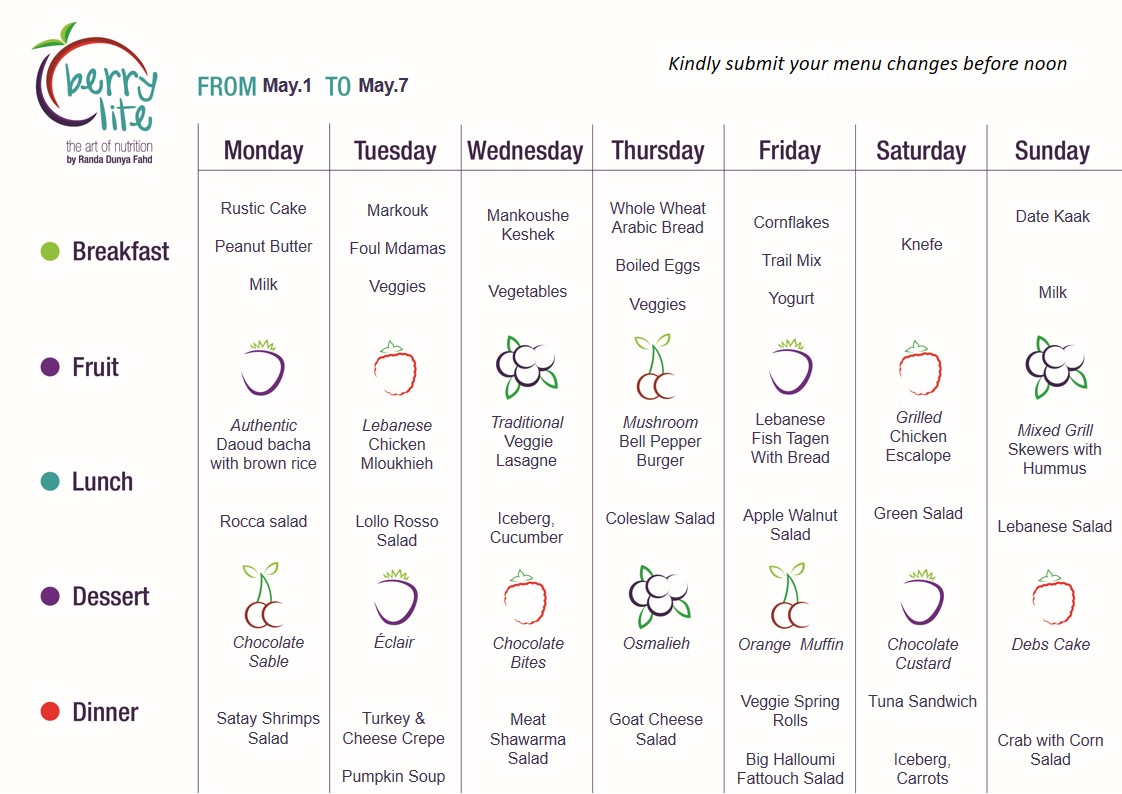Click the raspberry icon above Debs Cake
The image size is (1122, 794).
pyautogui.click(x=1053, y=598)
